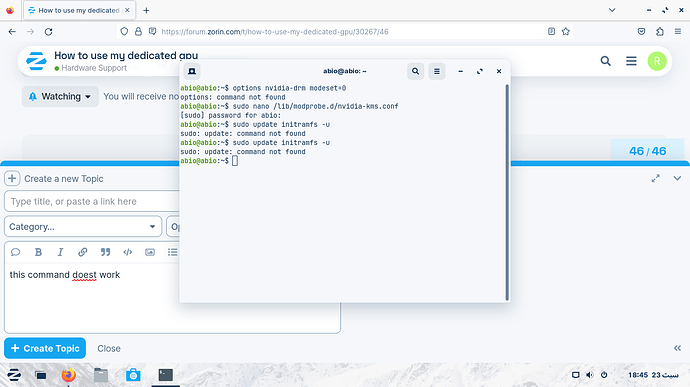Open Files folder from taskbar

(101, 375)
